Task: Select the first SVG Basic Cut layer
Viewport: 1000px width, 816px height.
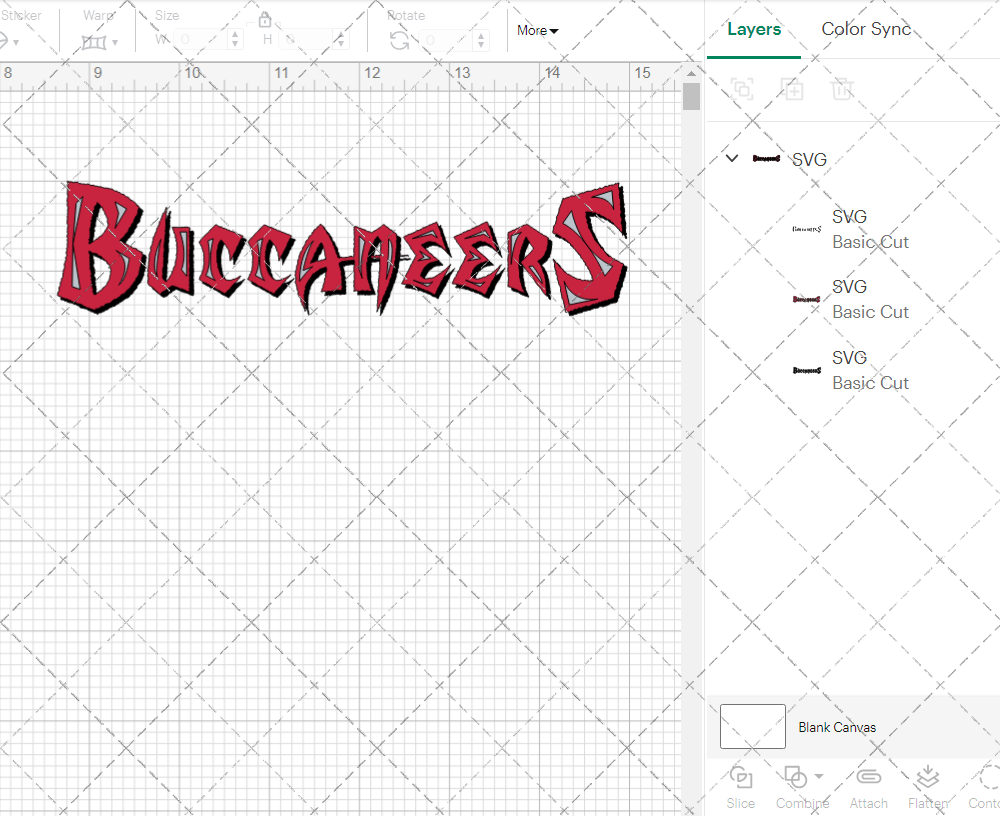Action: [850, 229]
